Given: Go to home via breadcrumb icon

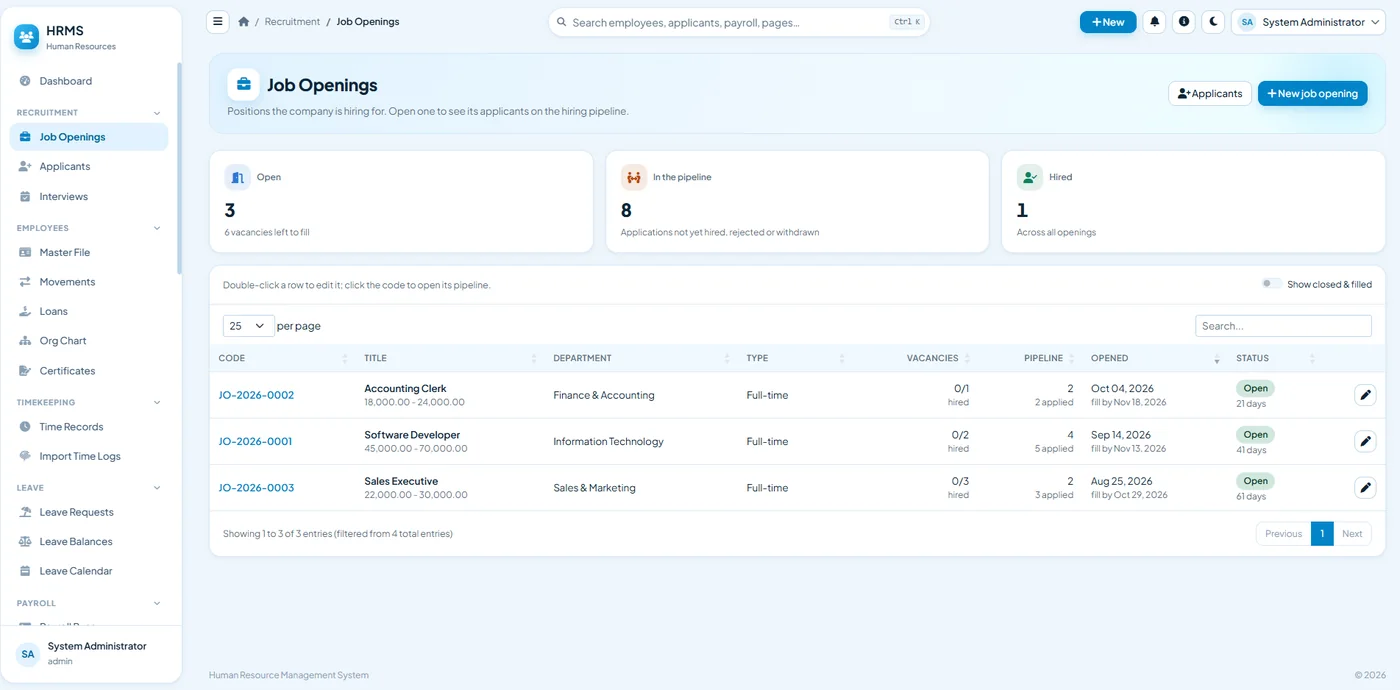Looking at the screenshot, I should point(244,22).
